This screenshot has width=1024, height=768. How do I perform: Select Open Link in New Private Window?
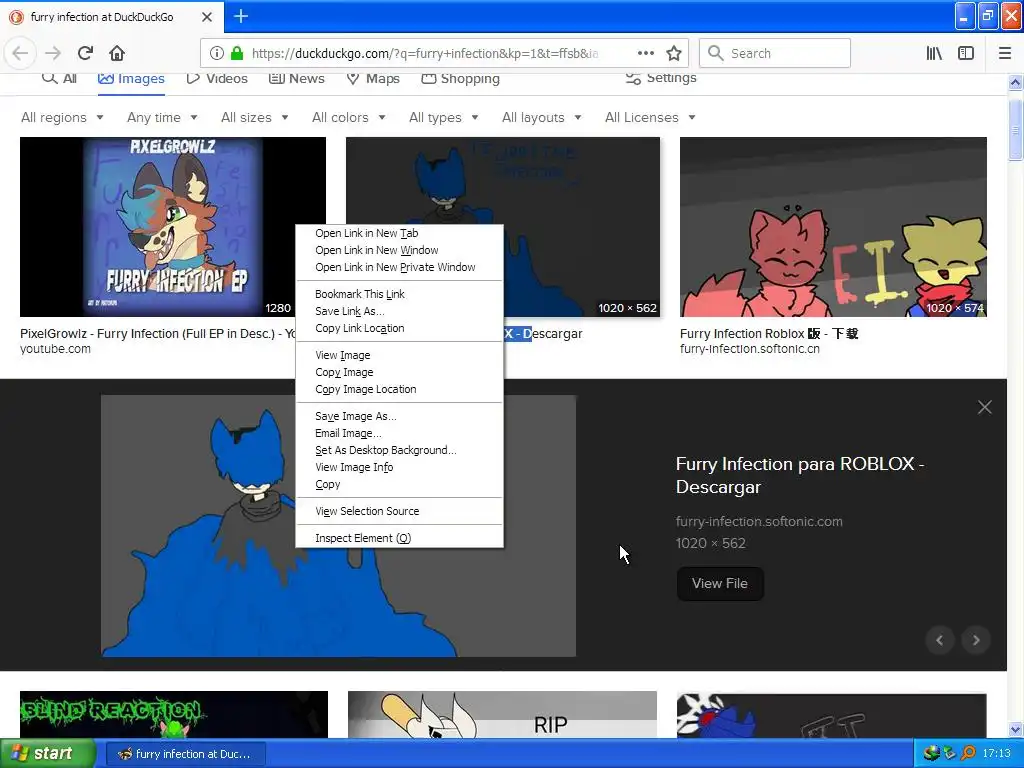(399, 267)
